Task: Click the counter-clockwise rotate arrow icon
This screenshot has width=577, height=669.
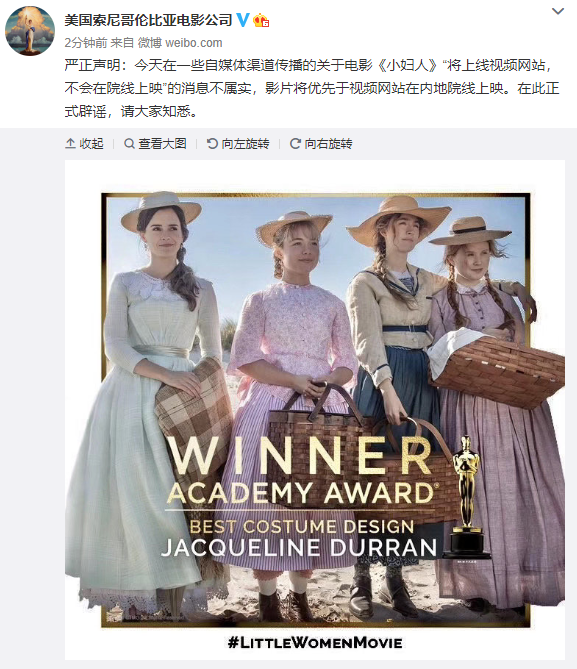Action: (x=212, y=144)
